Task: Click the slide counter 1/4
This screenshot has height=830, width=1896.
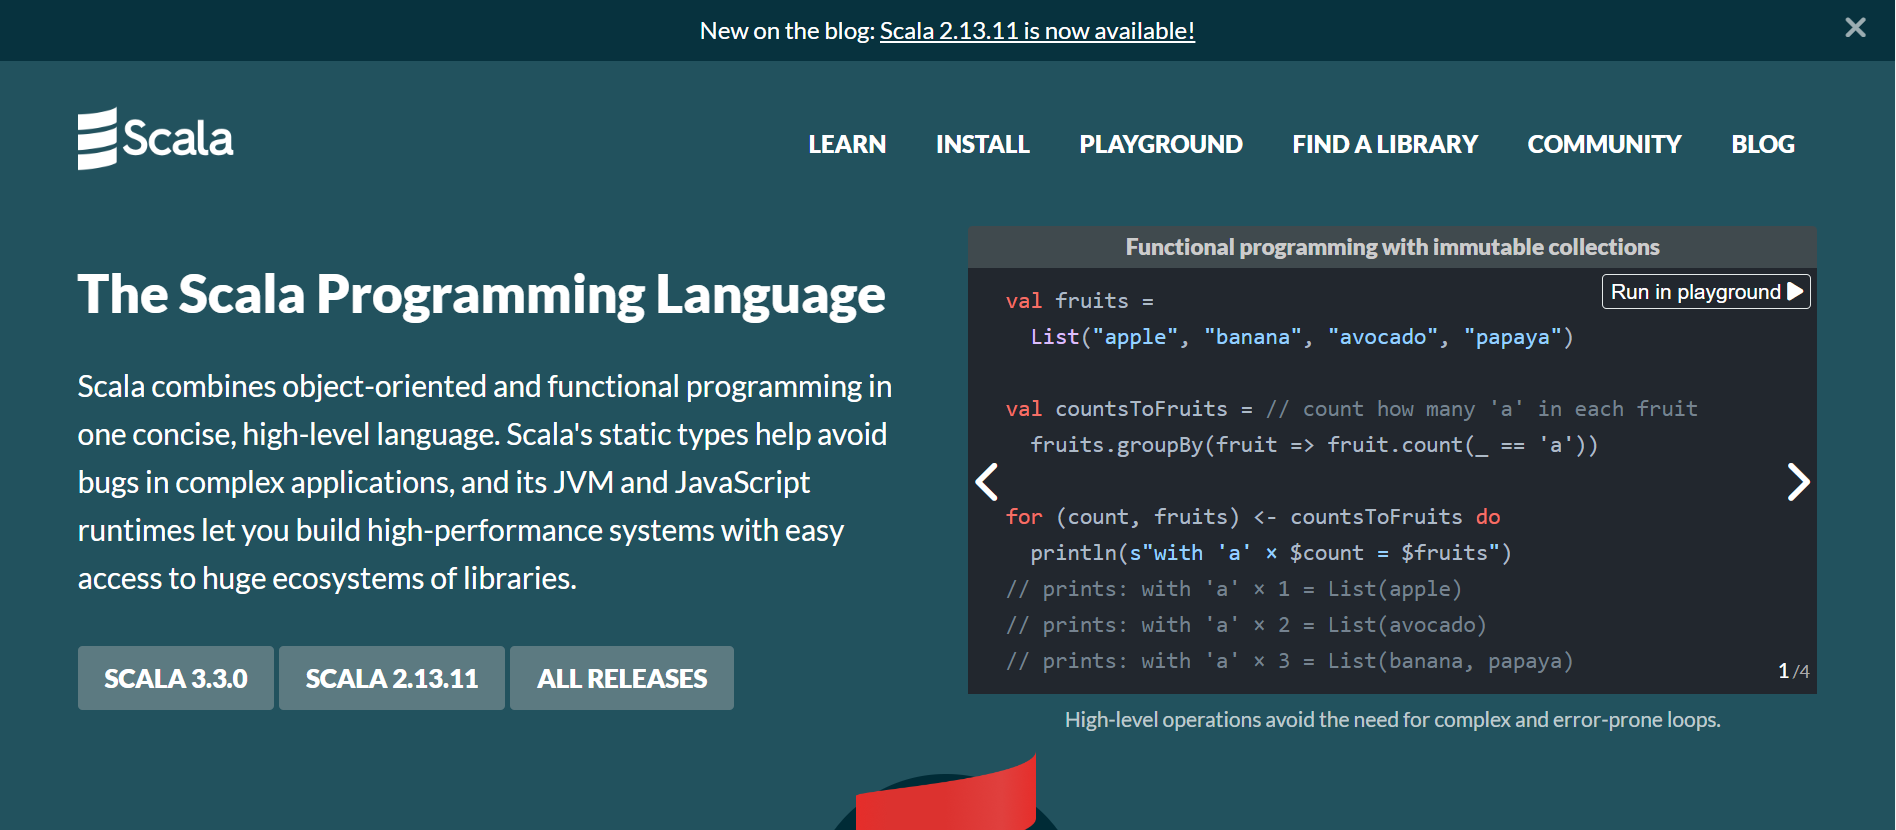Action: click(1793, 671)
